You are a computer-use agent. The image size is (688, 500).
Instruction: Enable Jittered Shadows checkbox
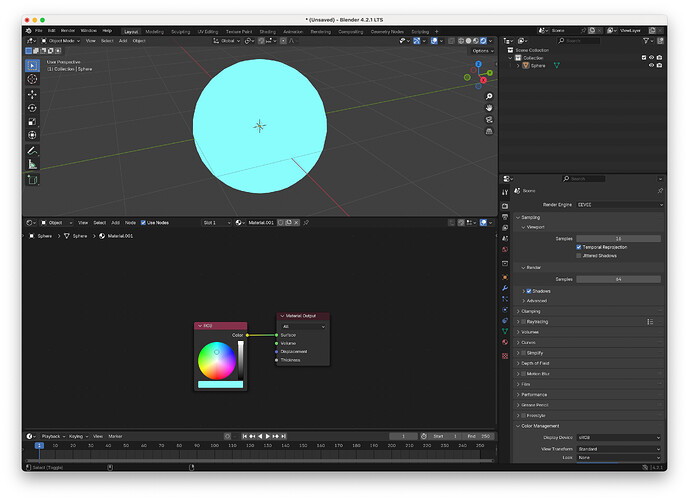point(579,256)
